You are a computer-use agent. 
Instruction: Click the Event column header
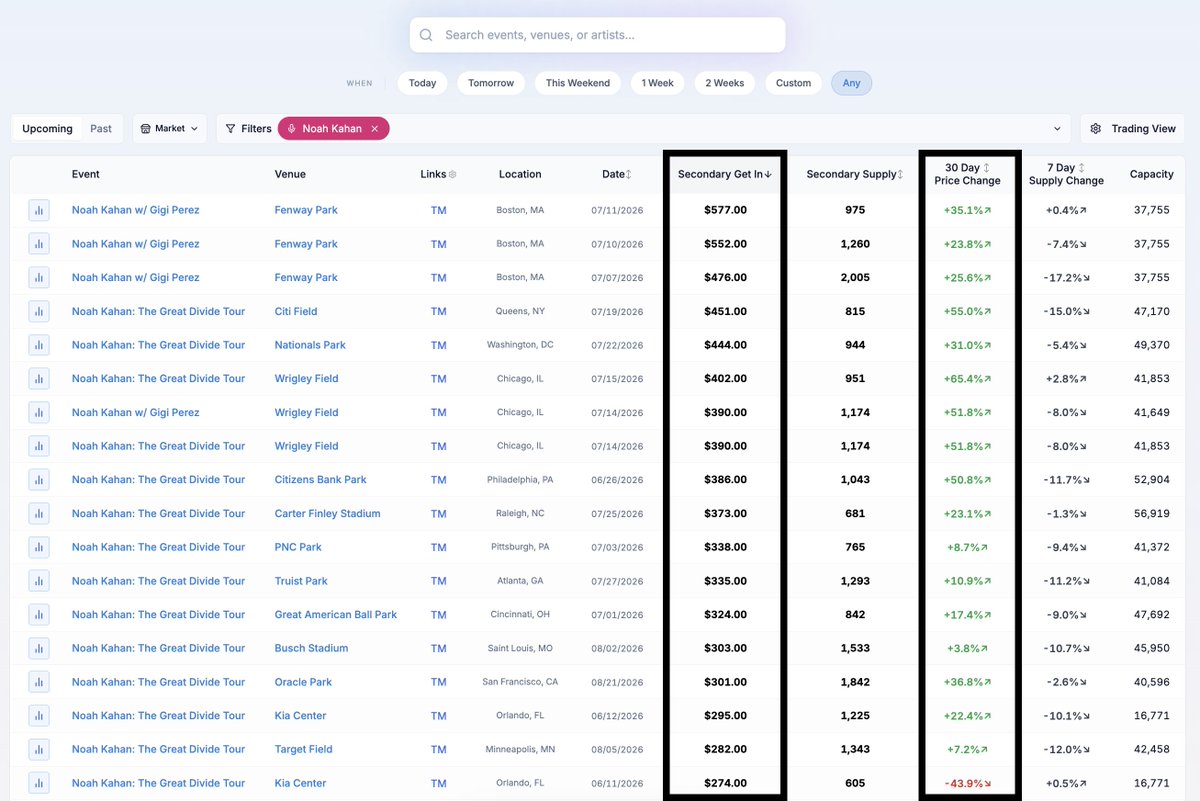(x=86, y=174)
